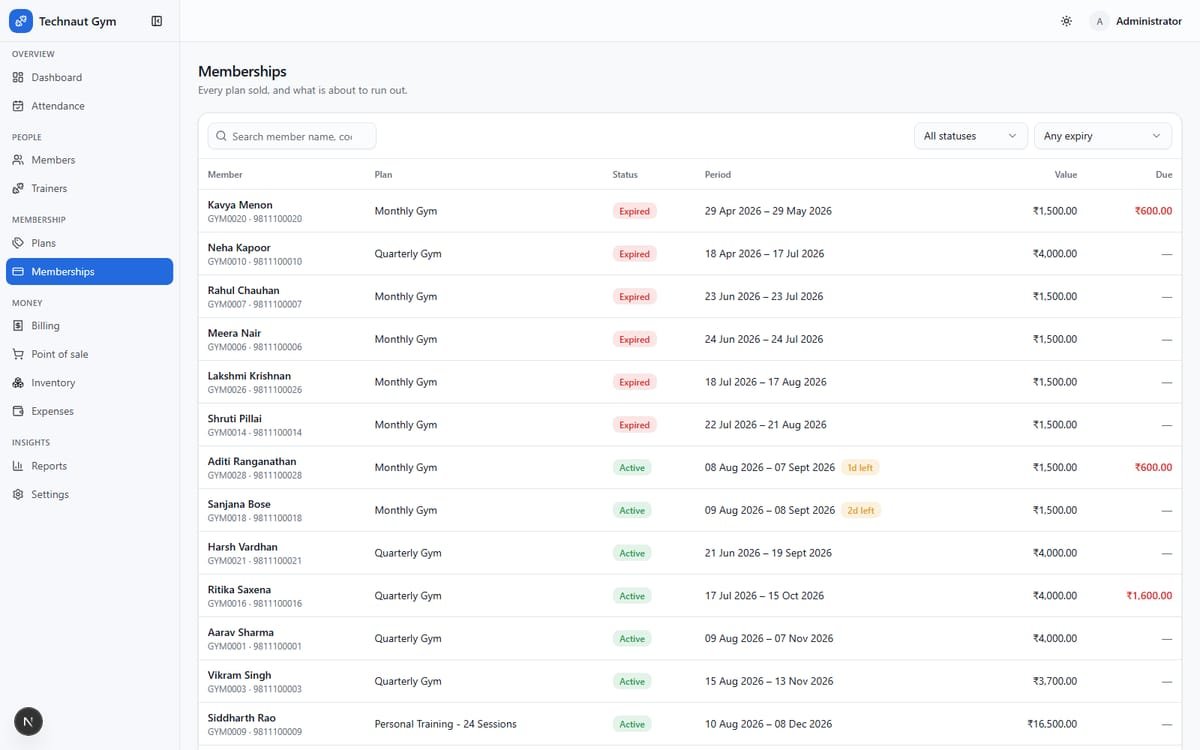1200x750 pixels.
Task: Click the 1d left badge for Aditi Ranganathan
Action: click(x=860, y=468)
